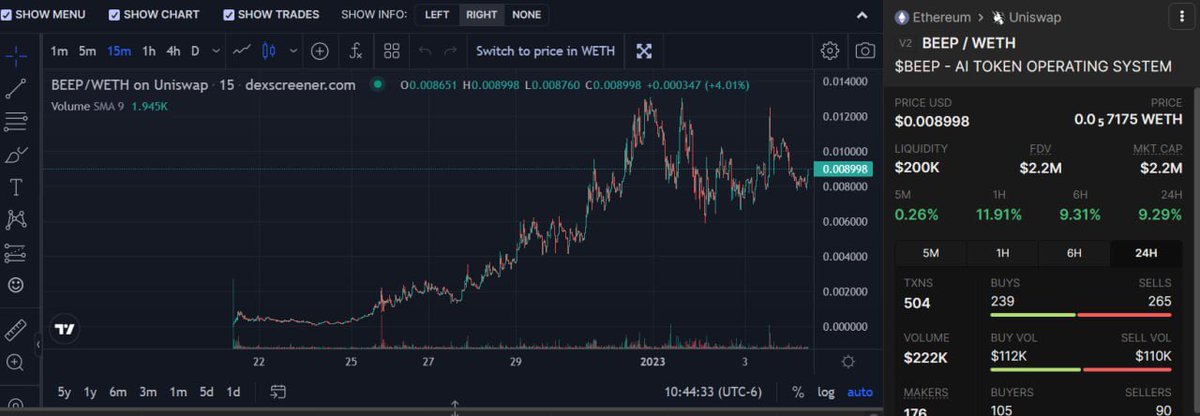
Task: Open the Ethereum chain link
Action: [933, 17]
